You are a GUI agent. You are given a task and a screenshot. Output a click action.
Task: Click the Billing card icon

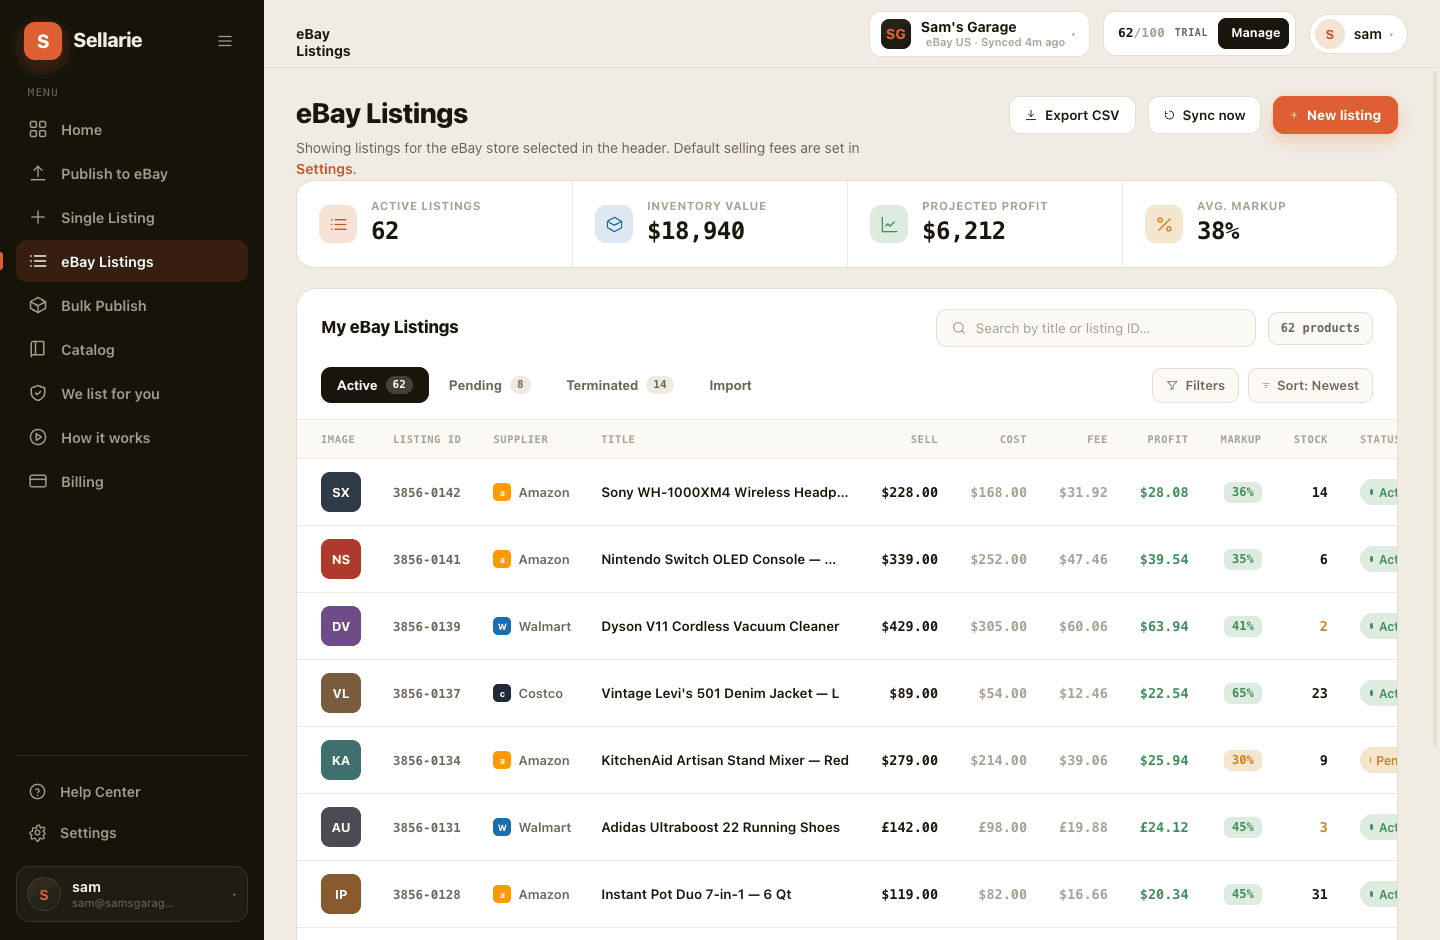(38, 482)
